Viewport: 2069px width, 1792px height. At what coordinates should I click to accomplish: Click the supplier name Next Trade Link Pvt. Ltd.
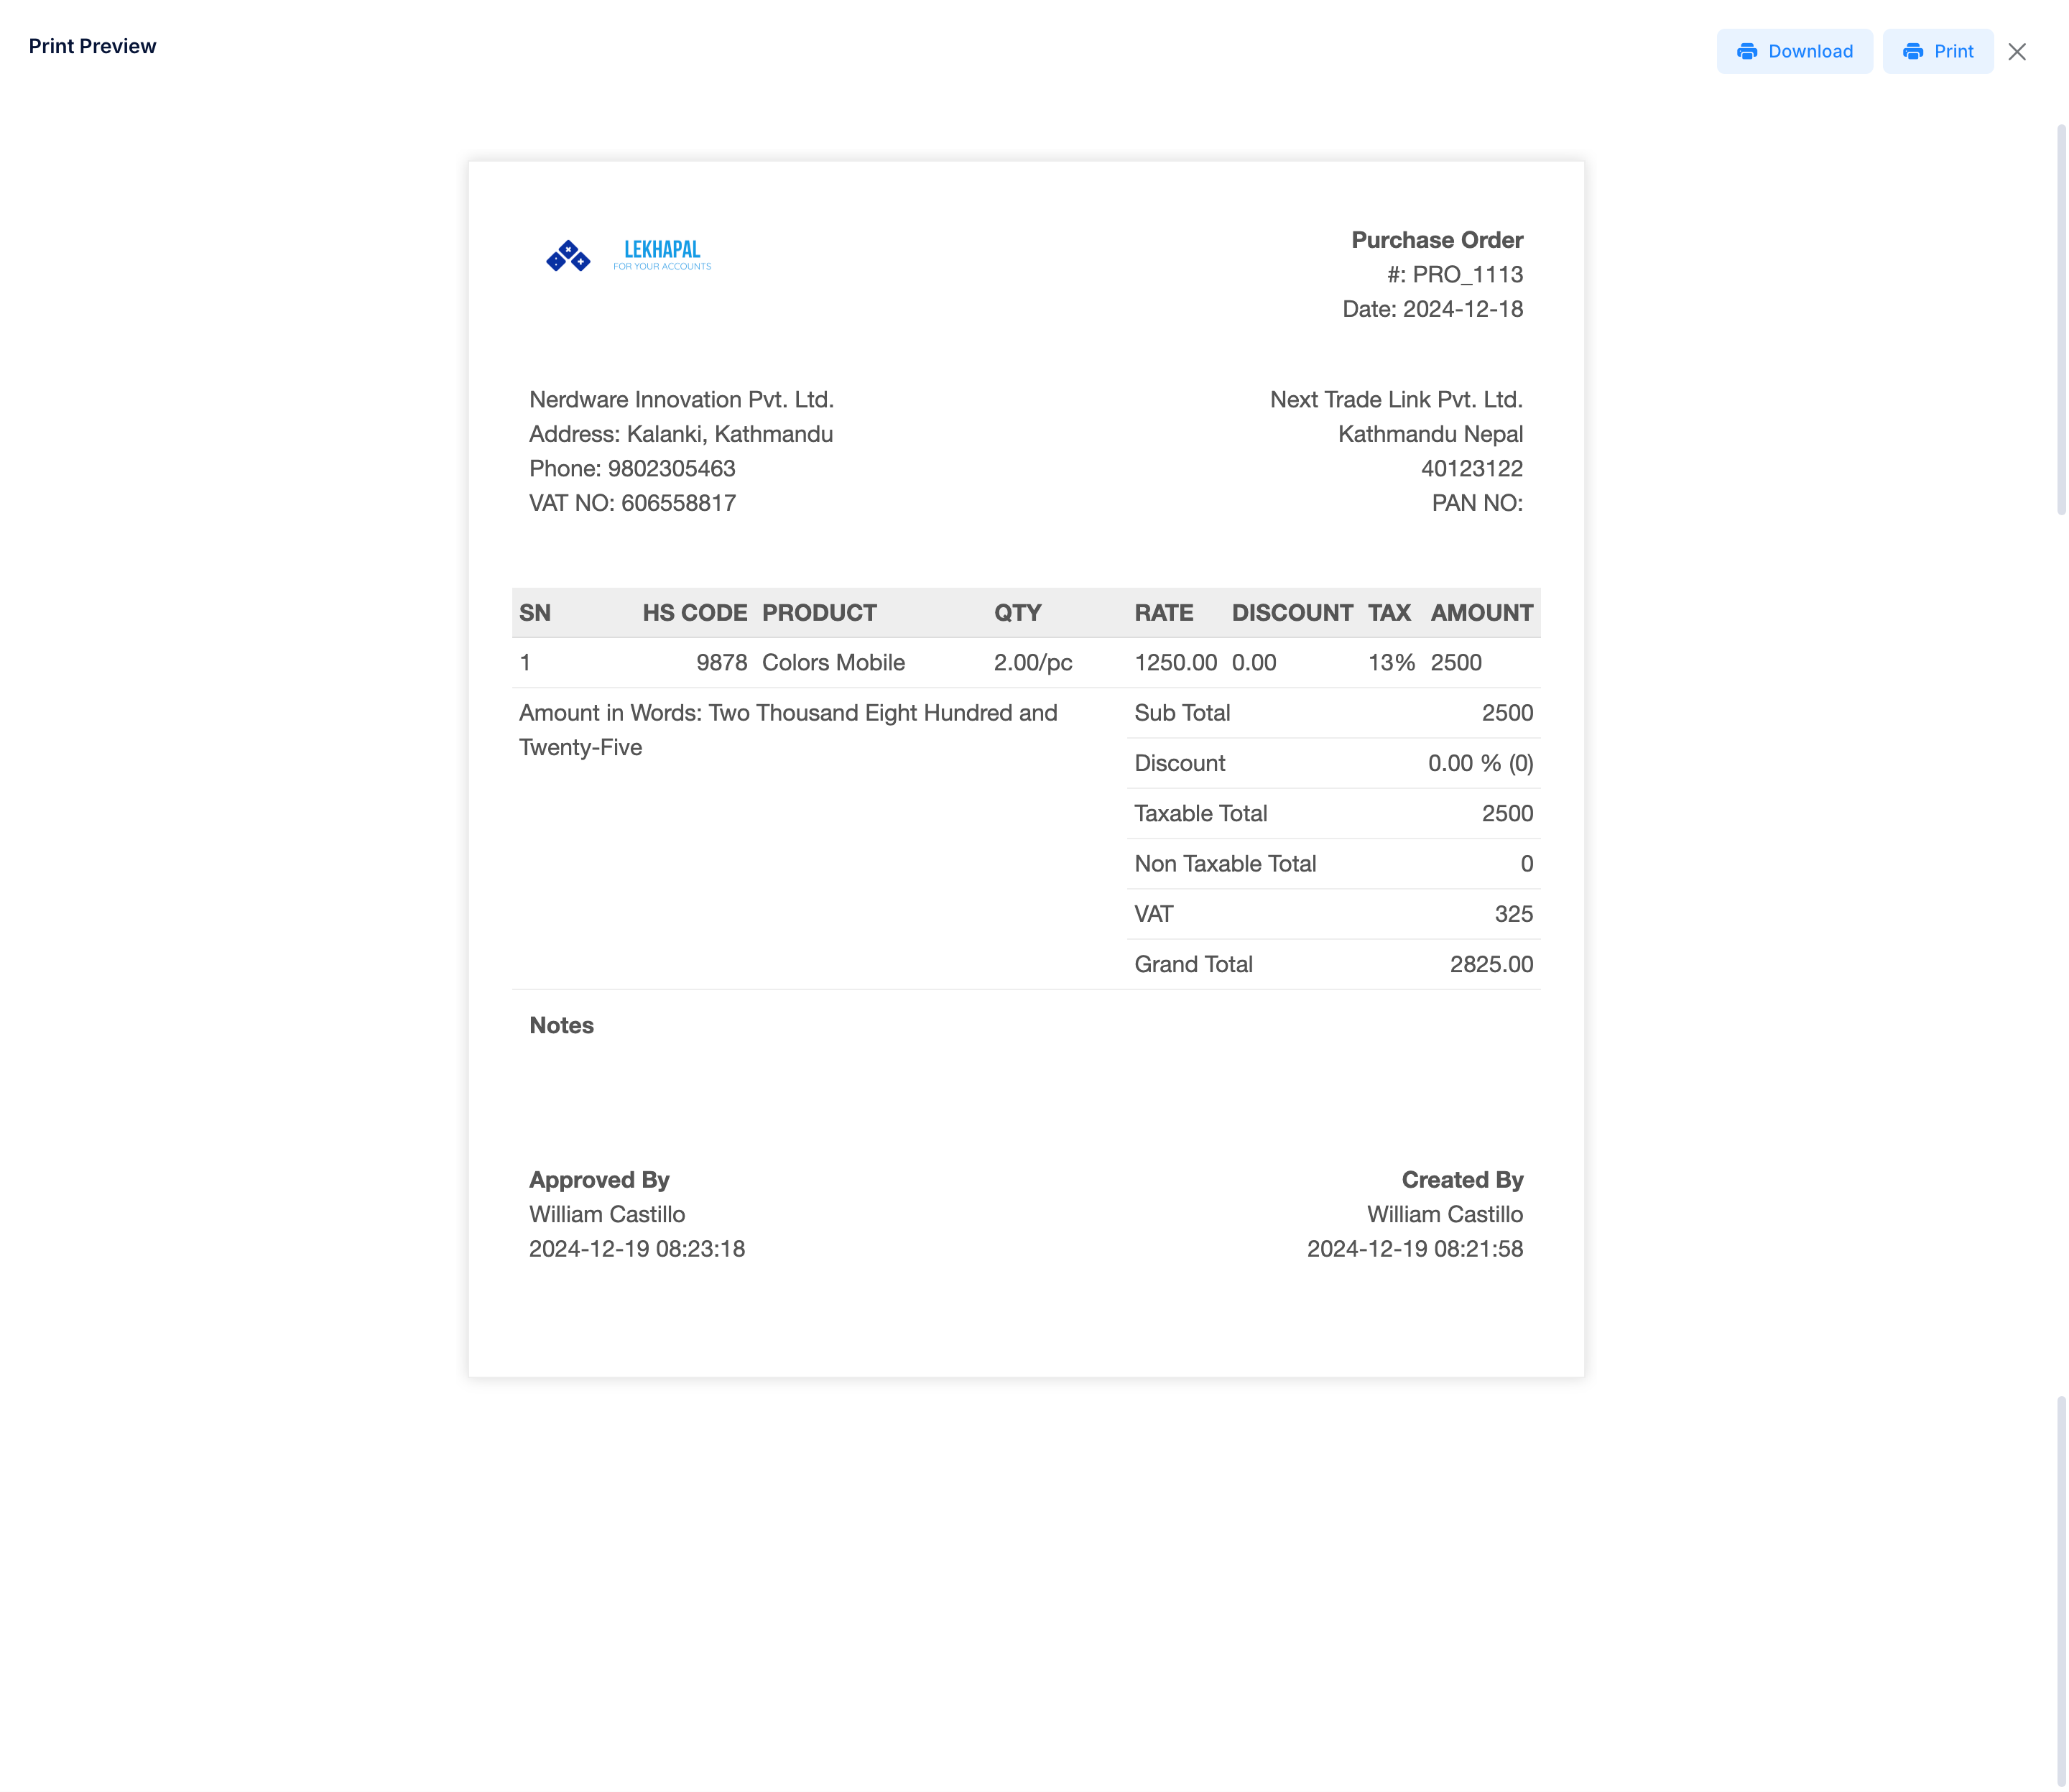coord(1397,398)
